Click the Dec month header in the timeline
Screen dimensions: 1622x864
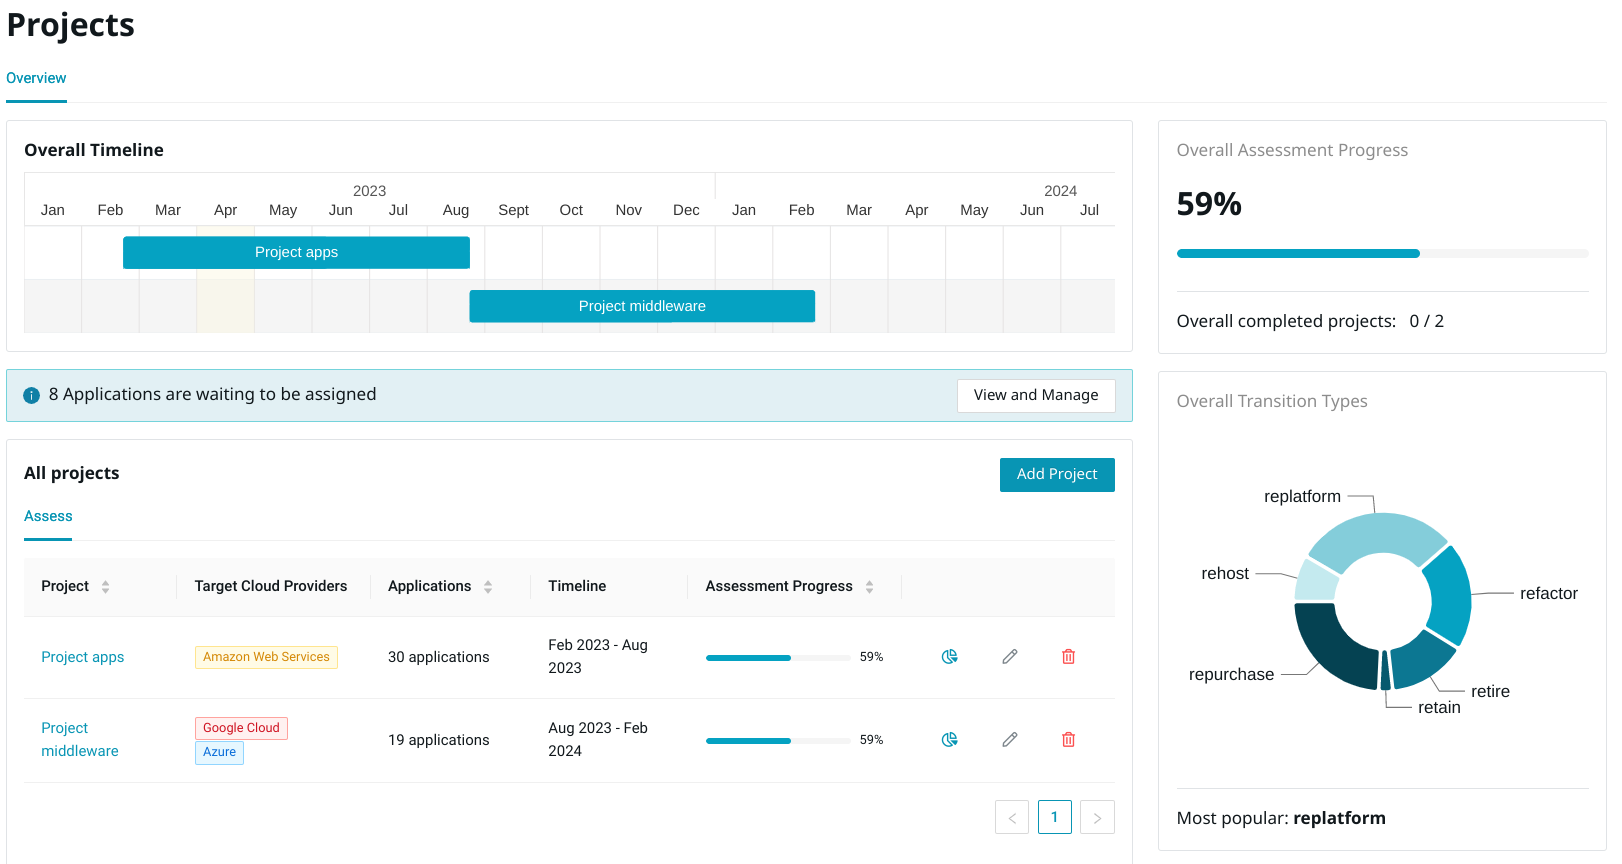tap(686, 210)
